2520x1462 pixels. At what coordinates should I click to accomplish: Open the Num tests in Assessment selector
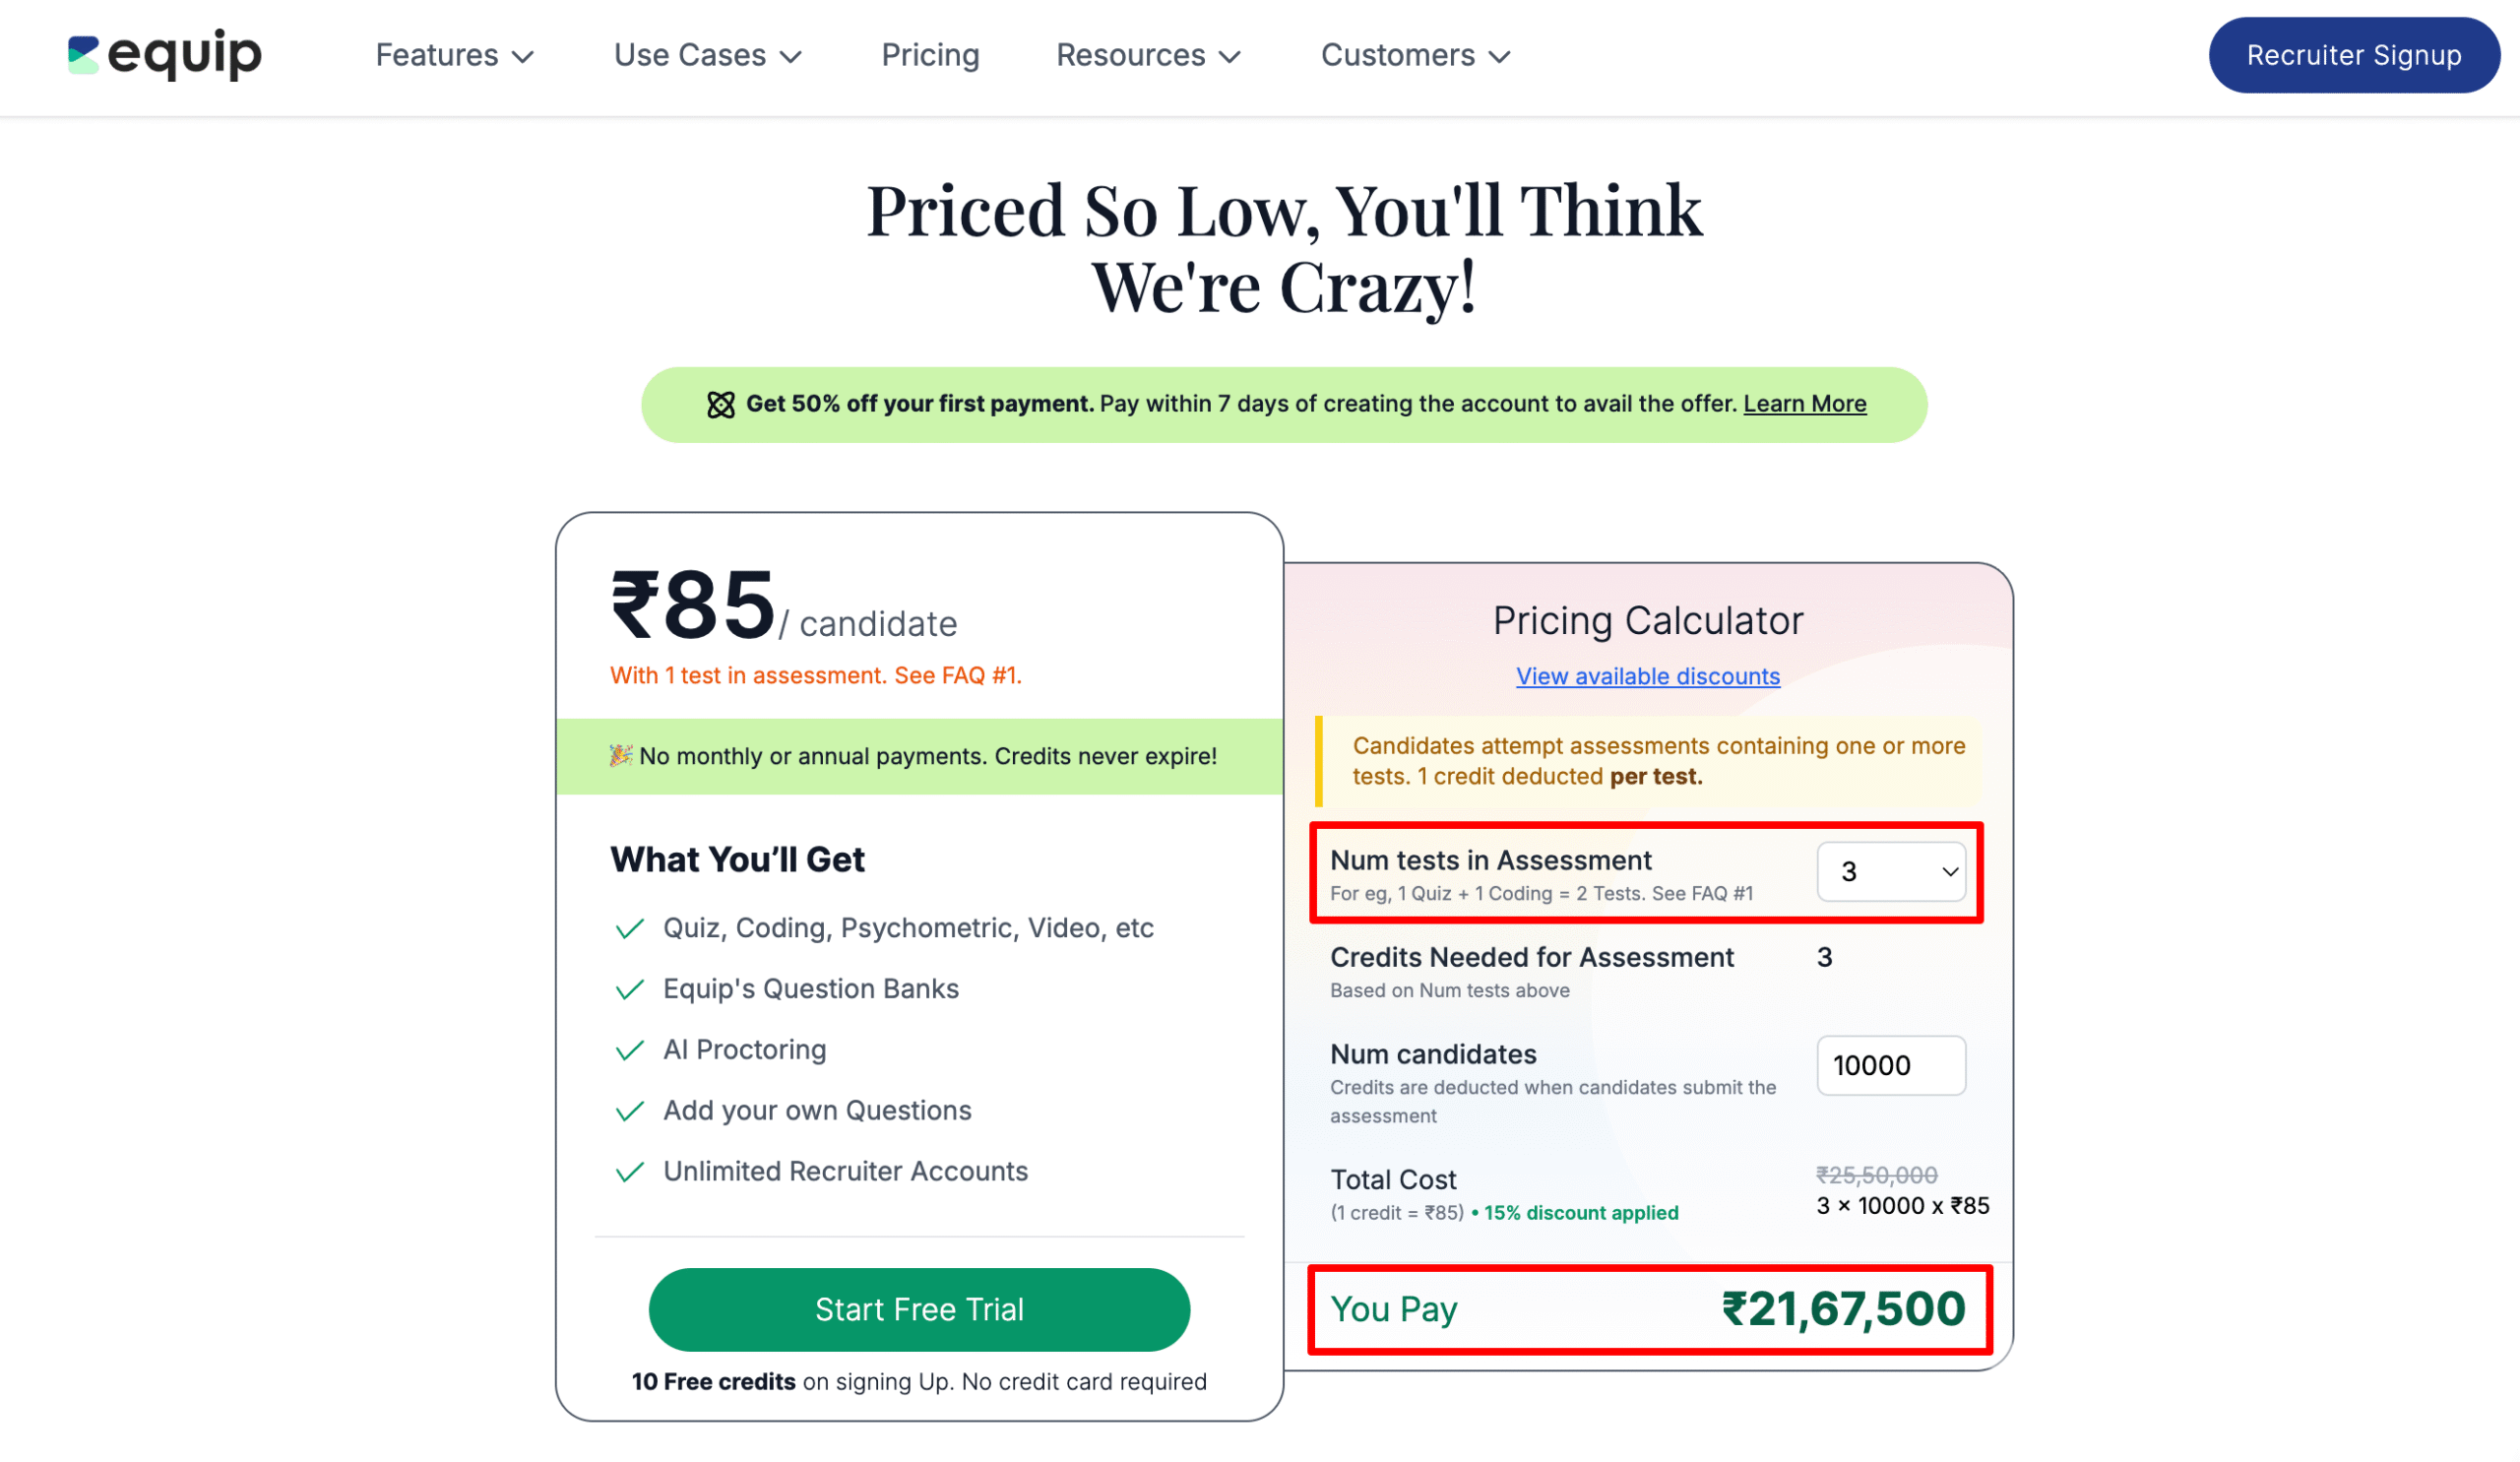click(1890, 871)
